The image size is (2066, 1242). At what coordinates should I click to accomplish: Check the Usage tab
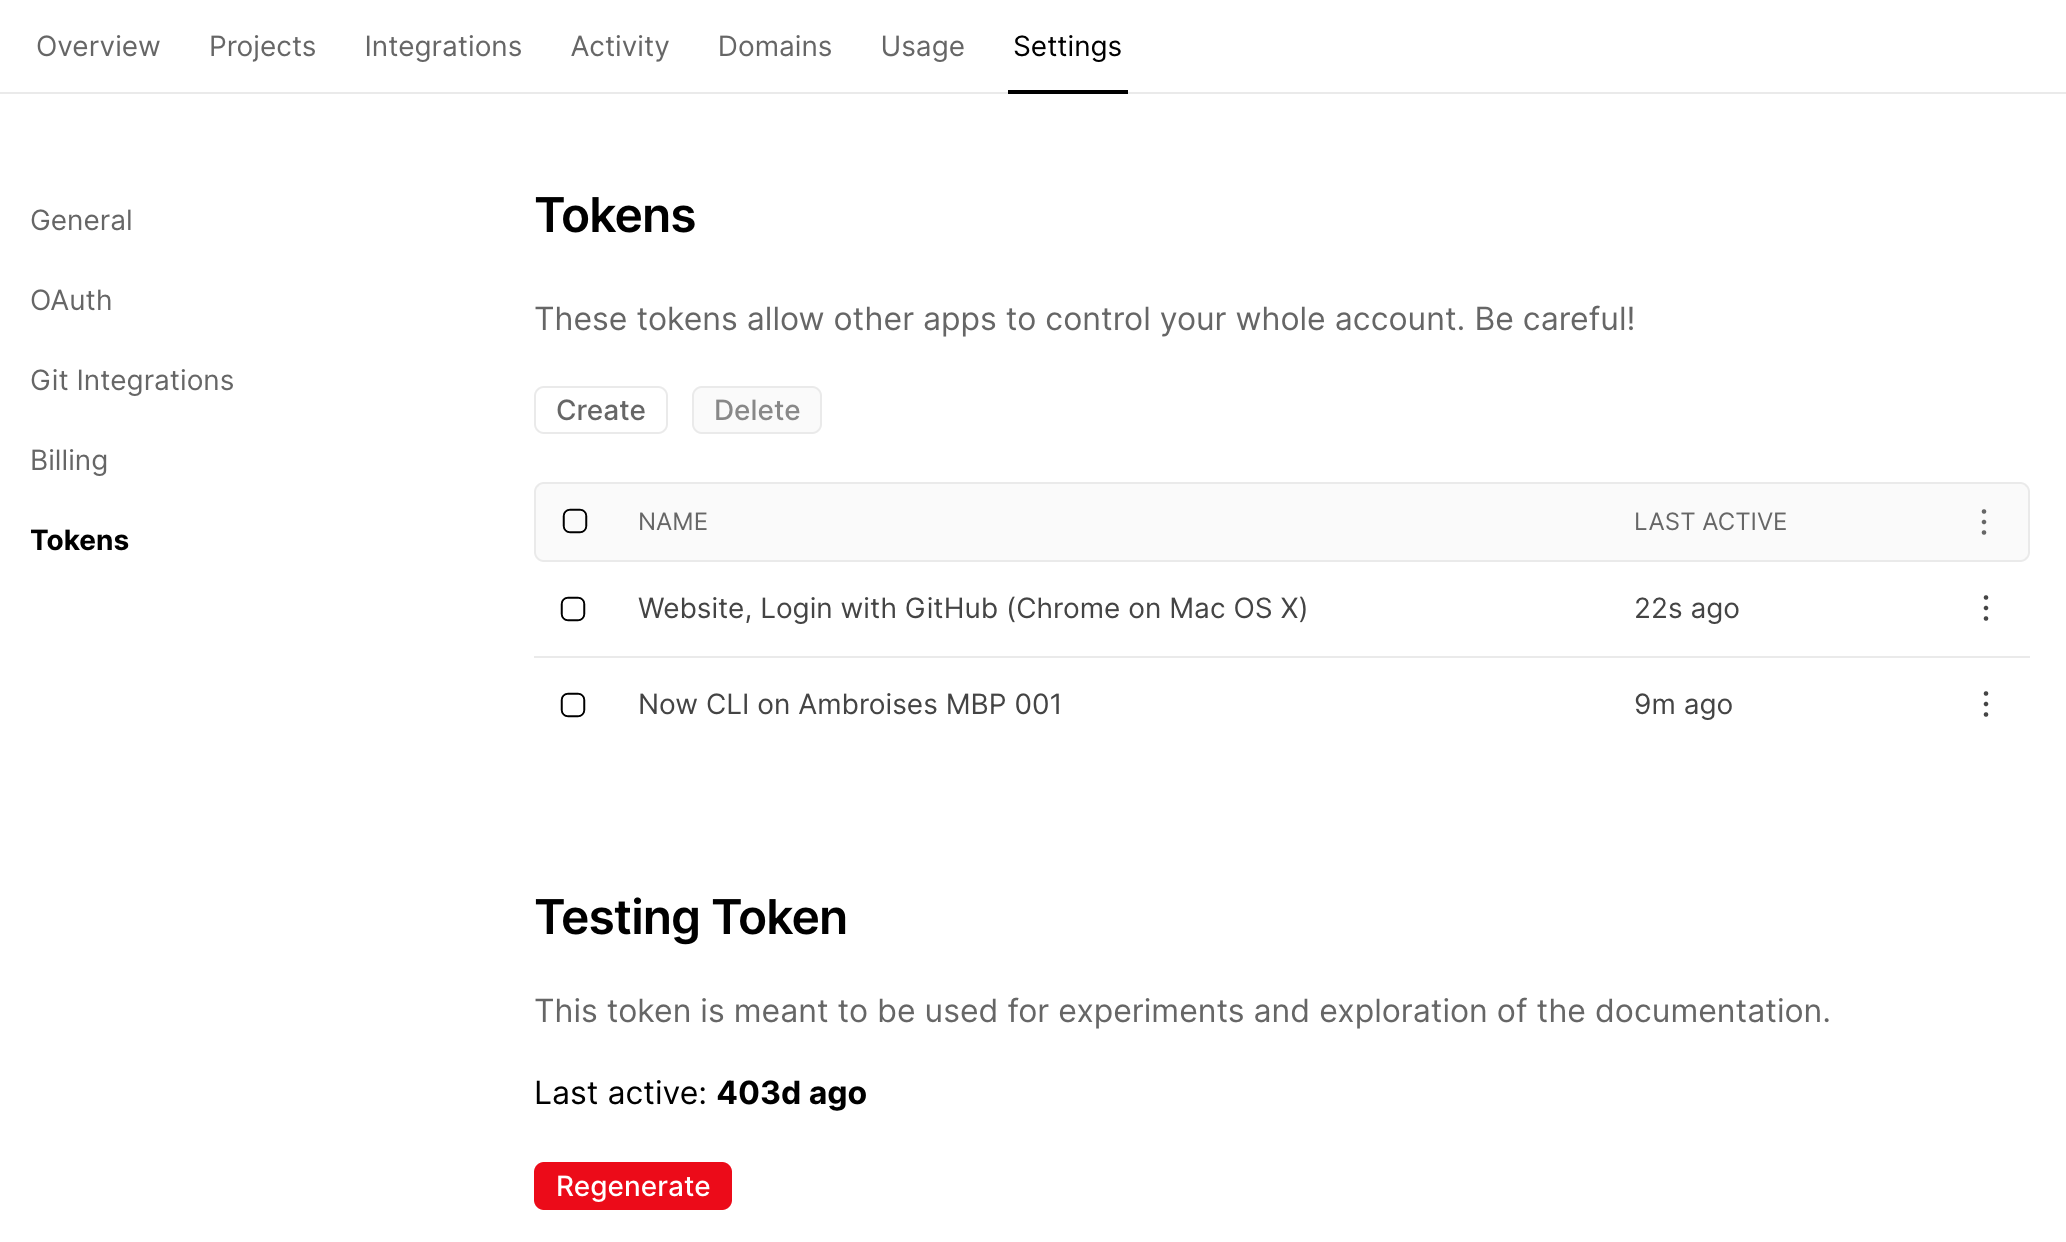click(922, 46)
